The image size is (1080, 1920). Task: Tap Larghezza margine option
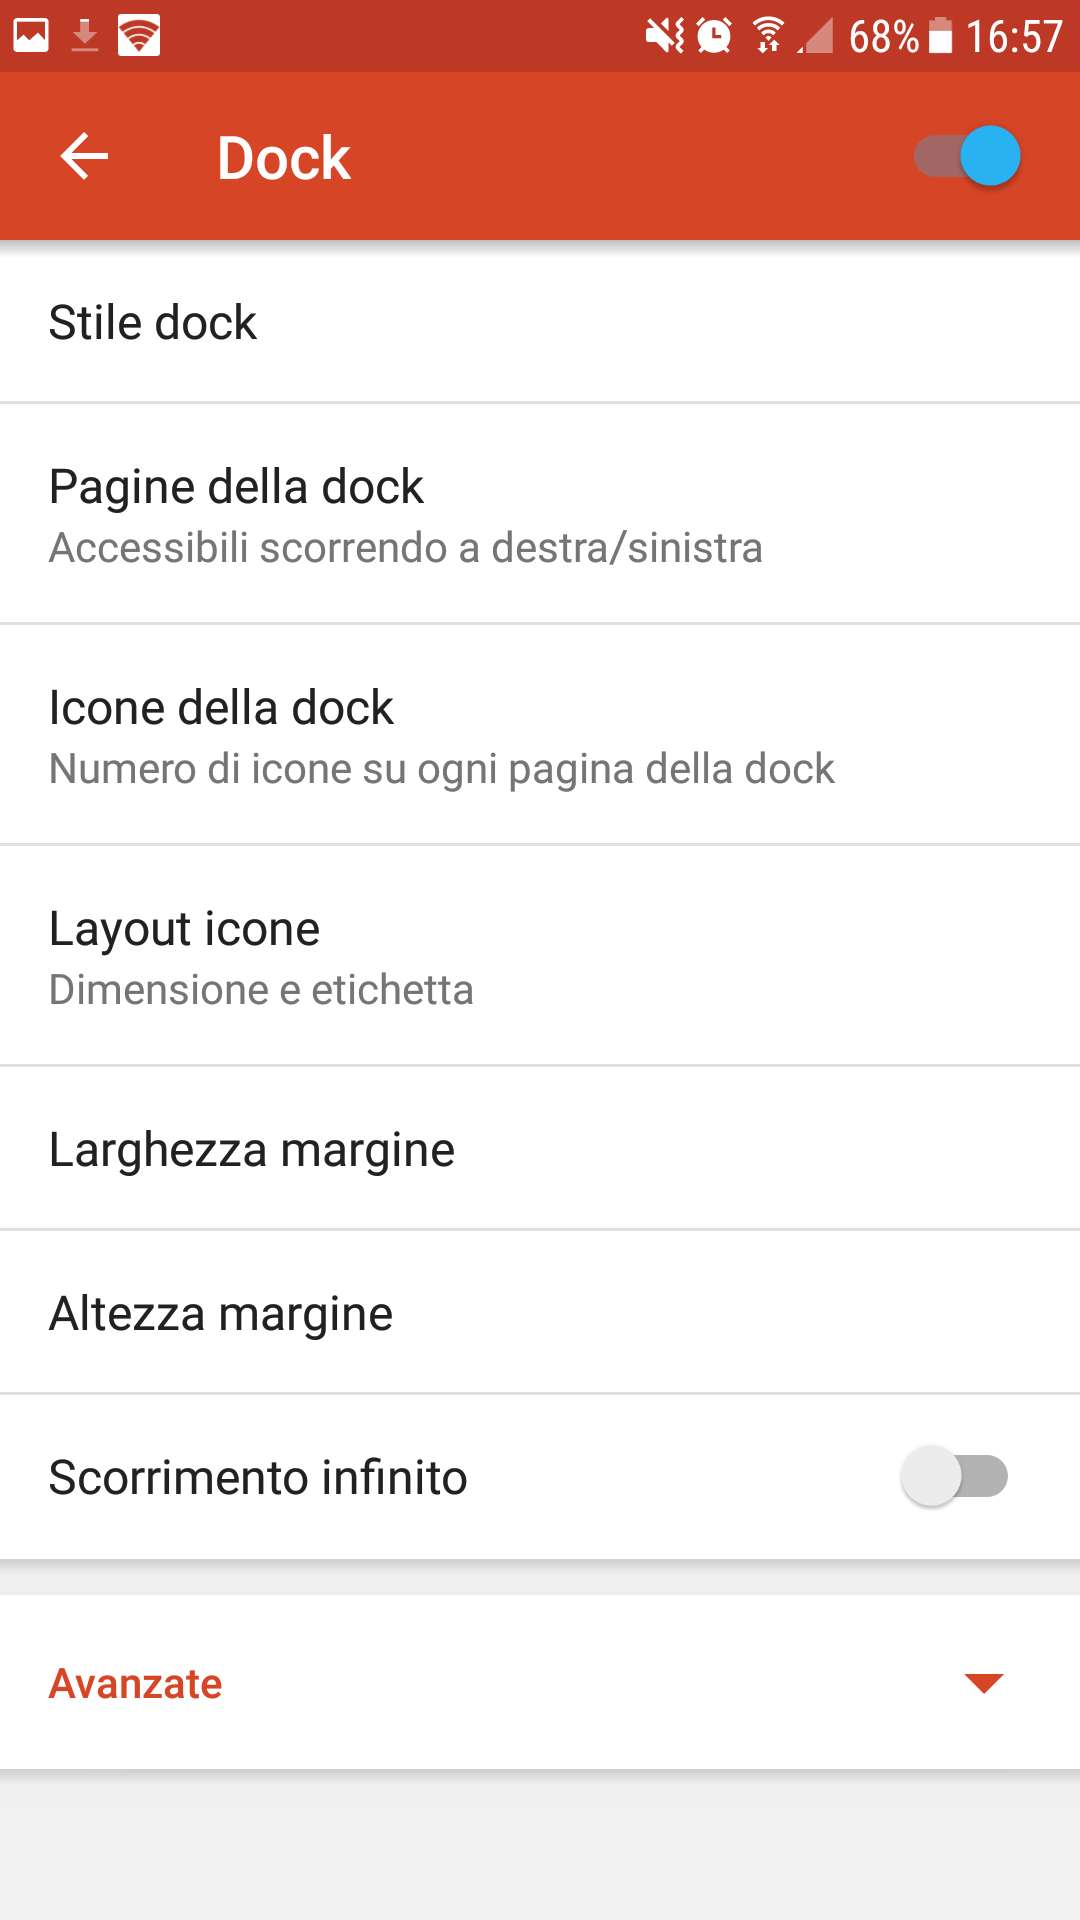(x=252, y=1149)
